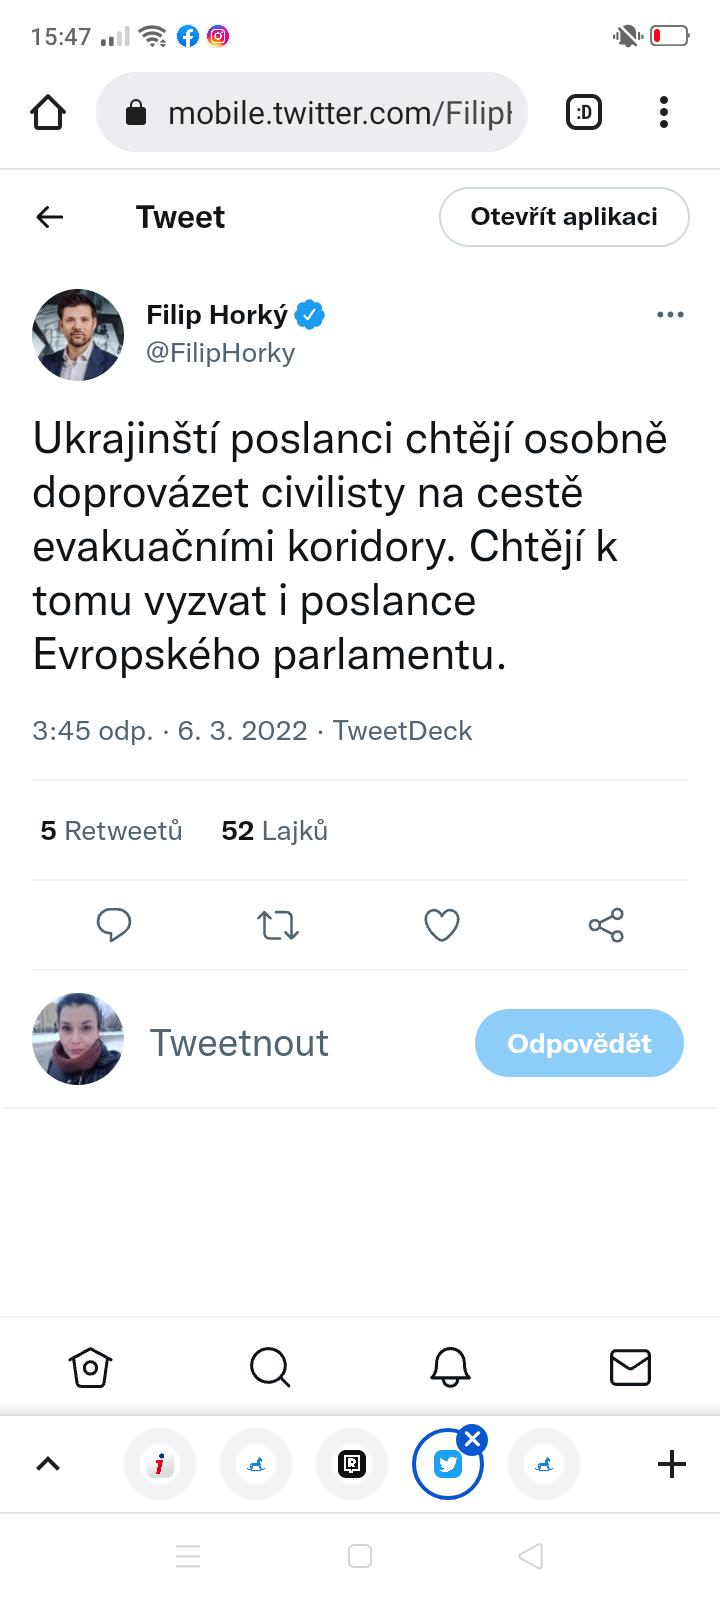Screen dimensions: 720x1600
Task: Open the tab switcher button
Action: [584, 113]
